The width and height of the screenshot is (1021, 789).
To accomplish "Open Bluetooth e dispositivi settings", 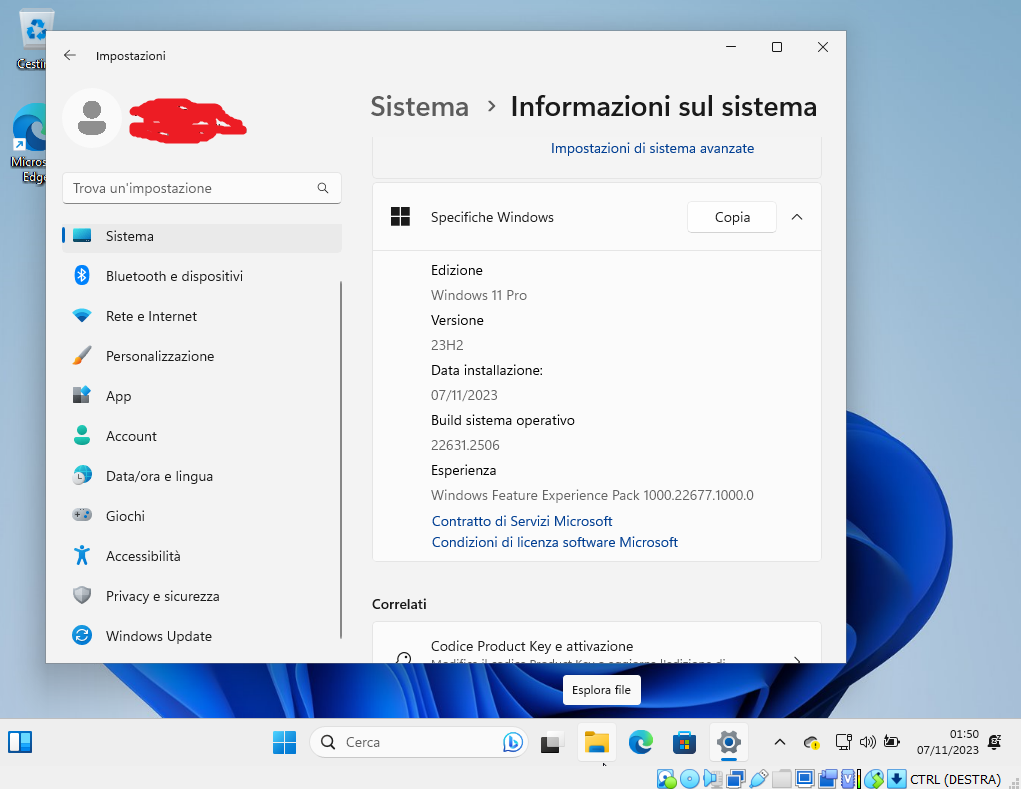I will (201, 276).
